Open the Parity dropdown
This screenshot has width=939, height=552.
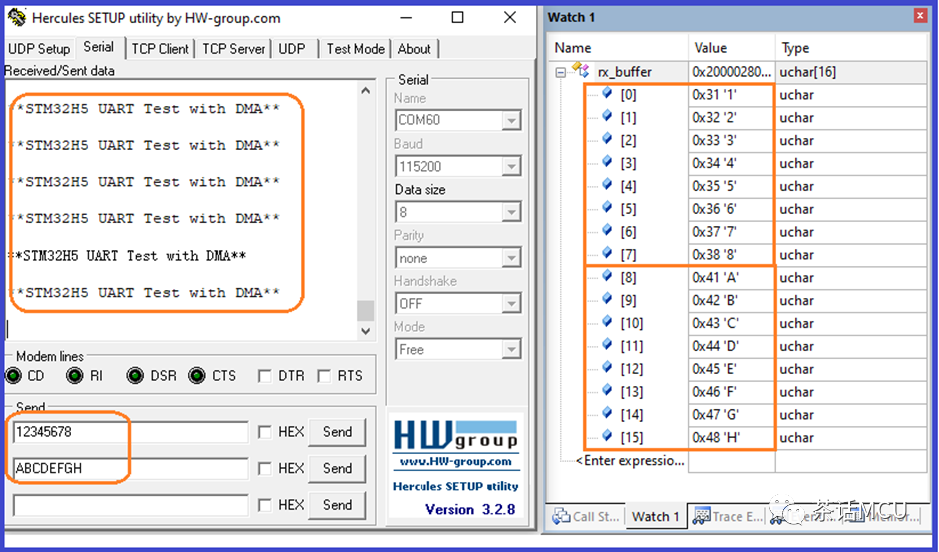pos(511,258)
